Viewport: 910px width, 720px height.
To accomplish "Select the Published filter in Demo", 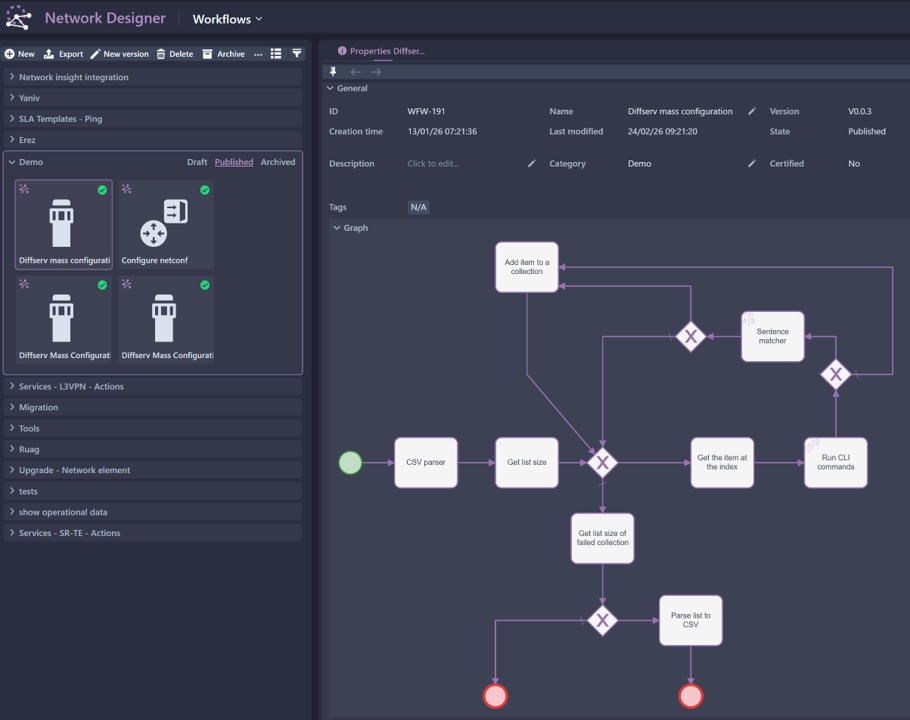I will [x=234, y=162].
